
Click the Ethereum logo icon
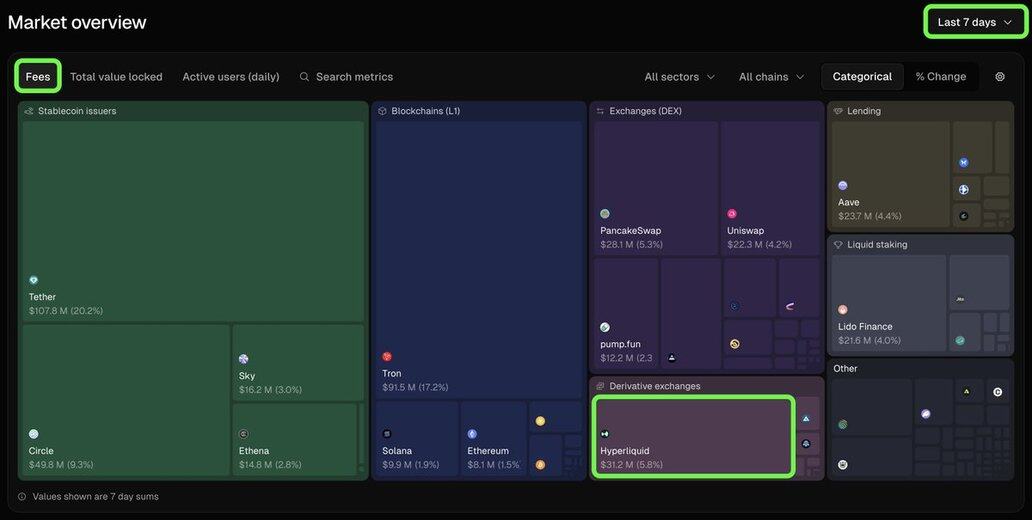click(472, 434)
